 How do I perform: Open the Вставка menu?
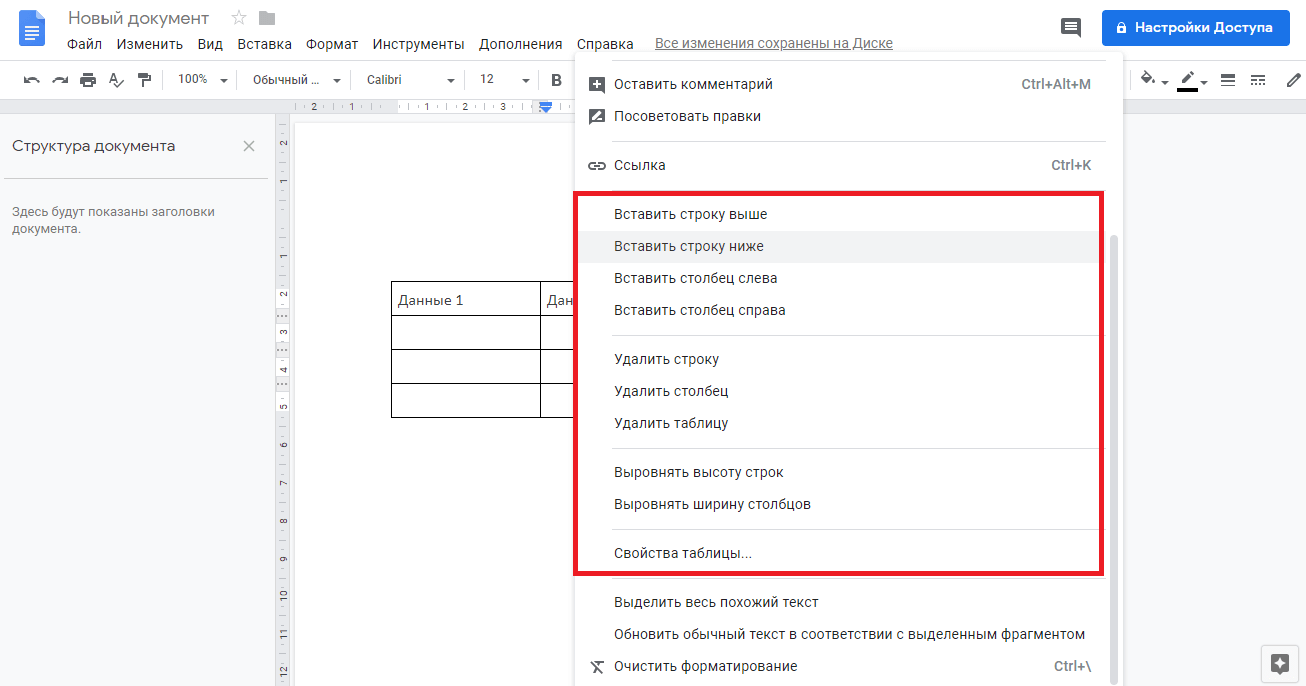click(264, 44)
